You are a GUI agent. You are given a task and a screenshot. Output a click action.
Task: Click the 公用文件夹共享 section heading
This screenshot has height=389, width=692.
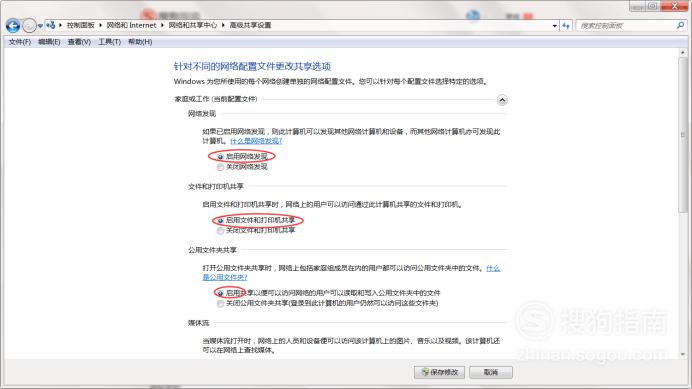[212, 250]
